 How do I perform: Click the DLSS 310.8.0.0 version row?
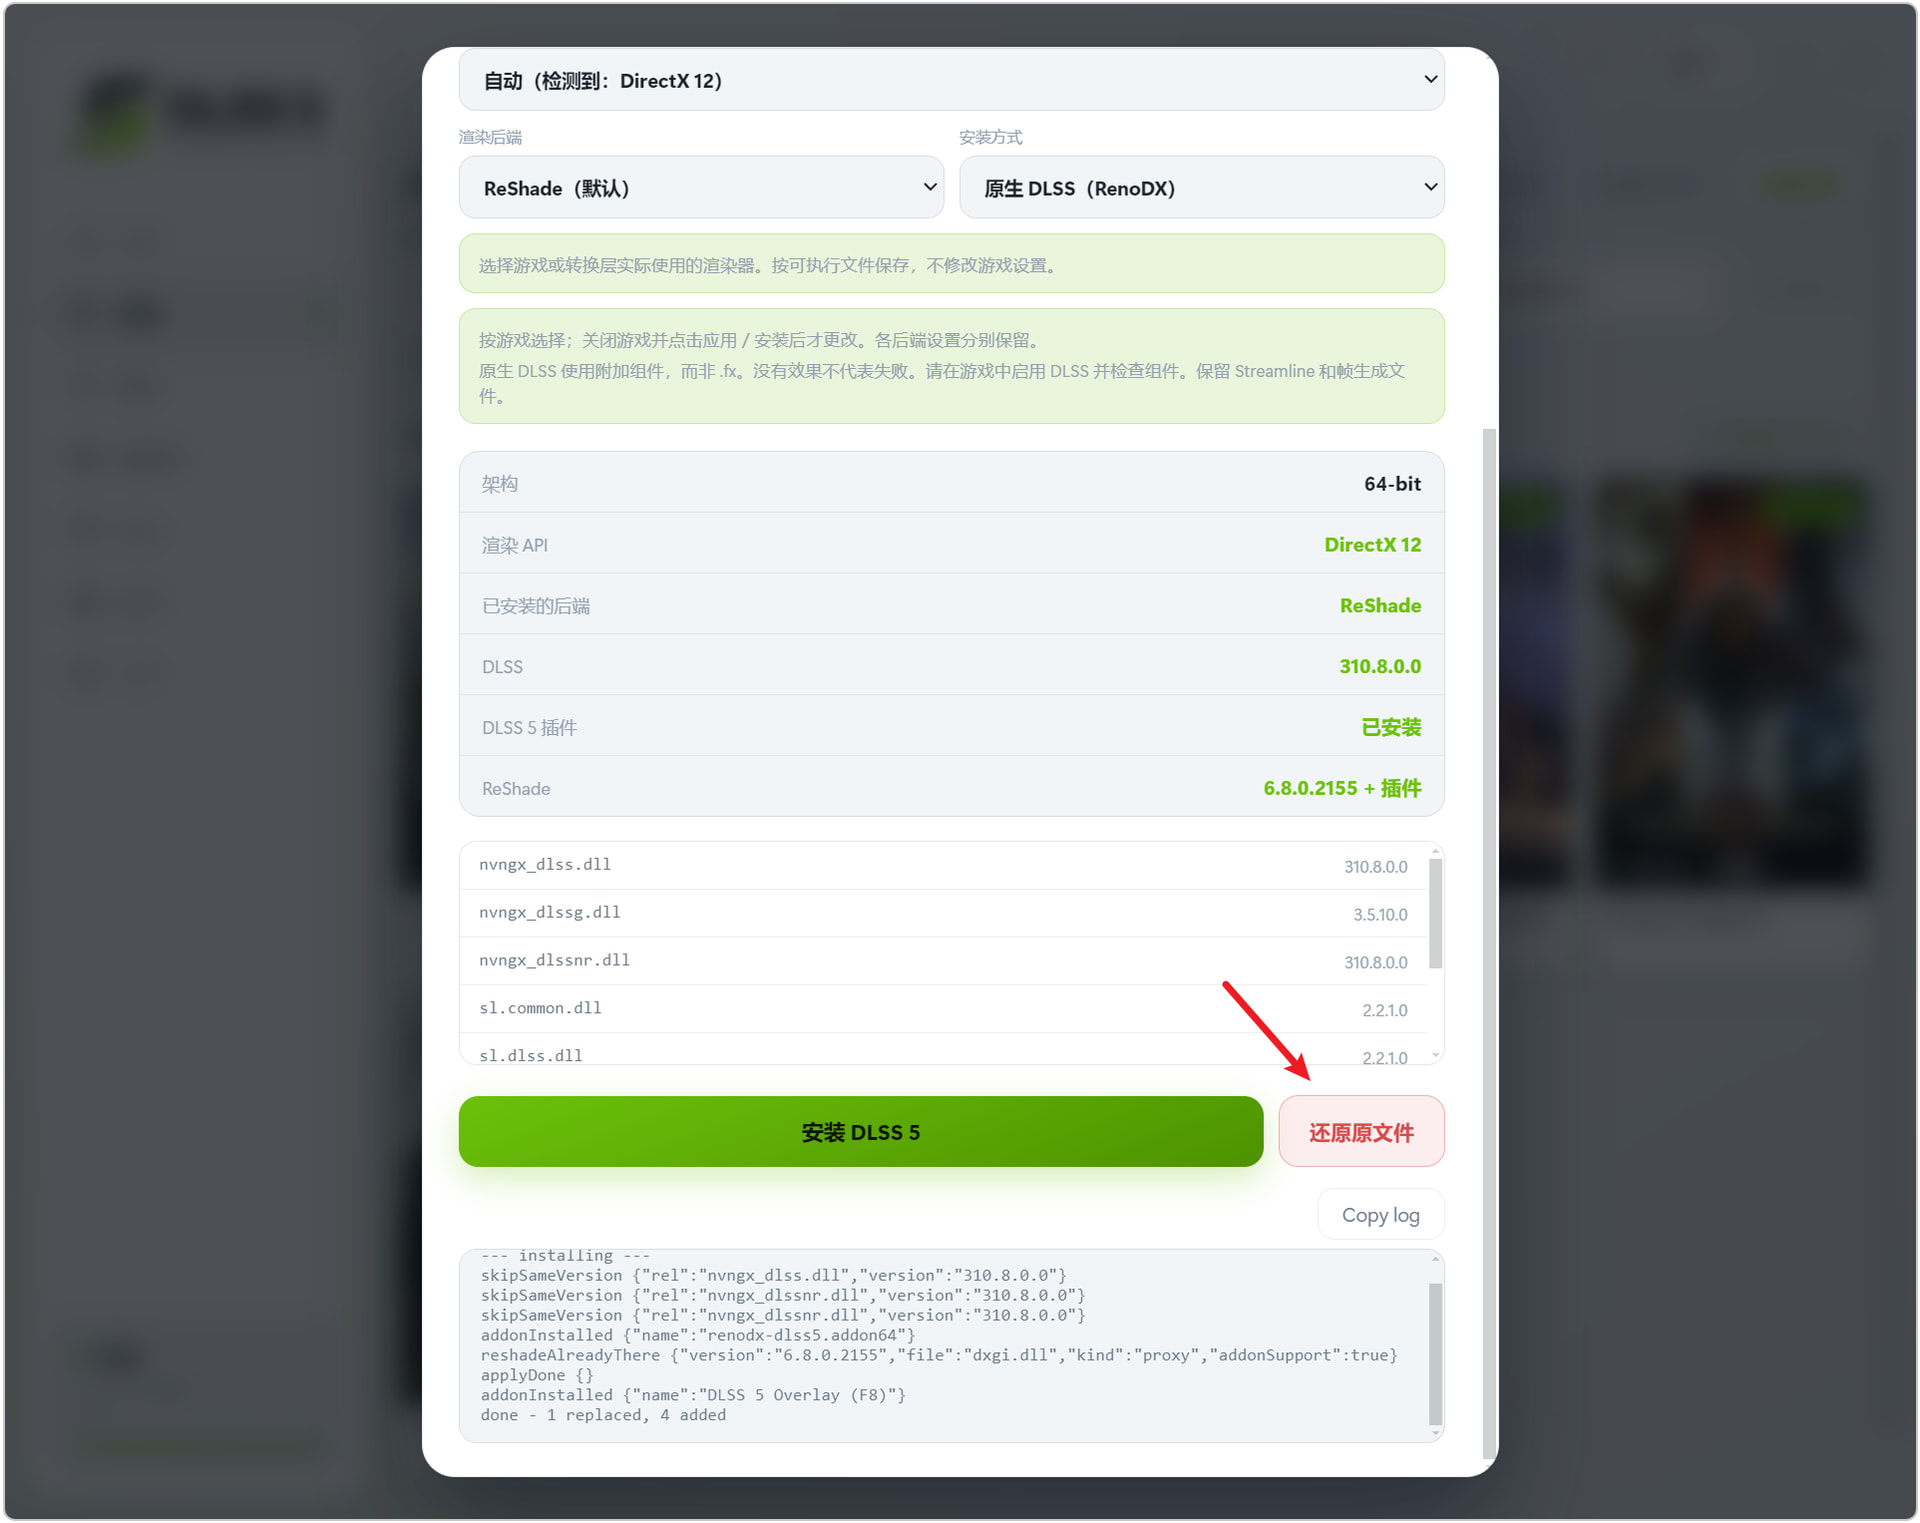pos(951,666)
